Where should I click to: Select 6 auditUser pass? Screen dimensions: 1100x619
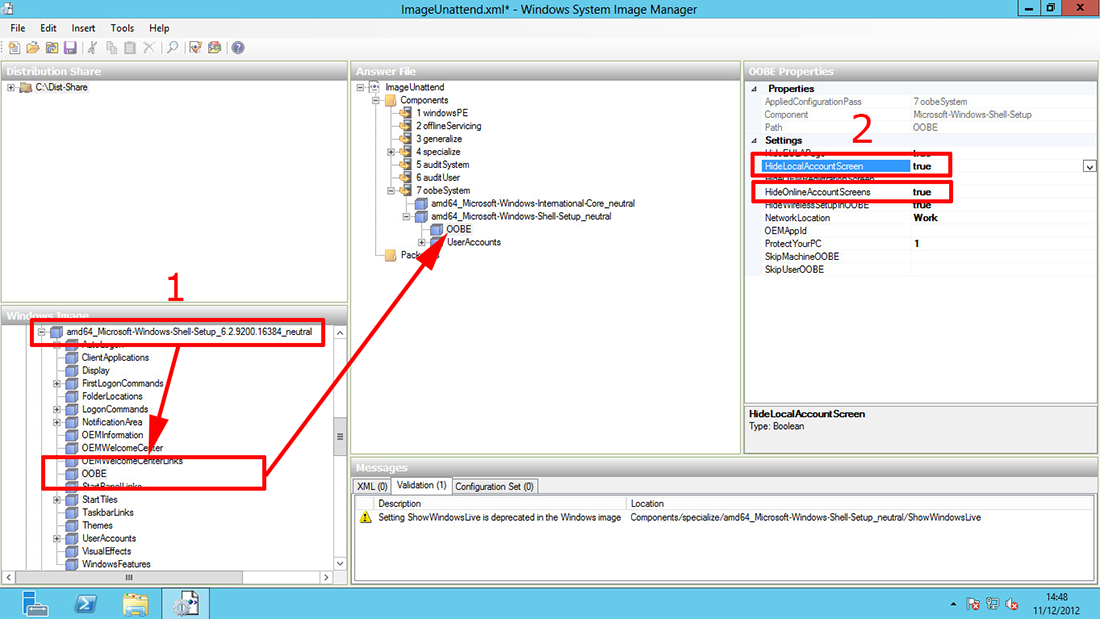click(x=438, y=178)
